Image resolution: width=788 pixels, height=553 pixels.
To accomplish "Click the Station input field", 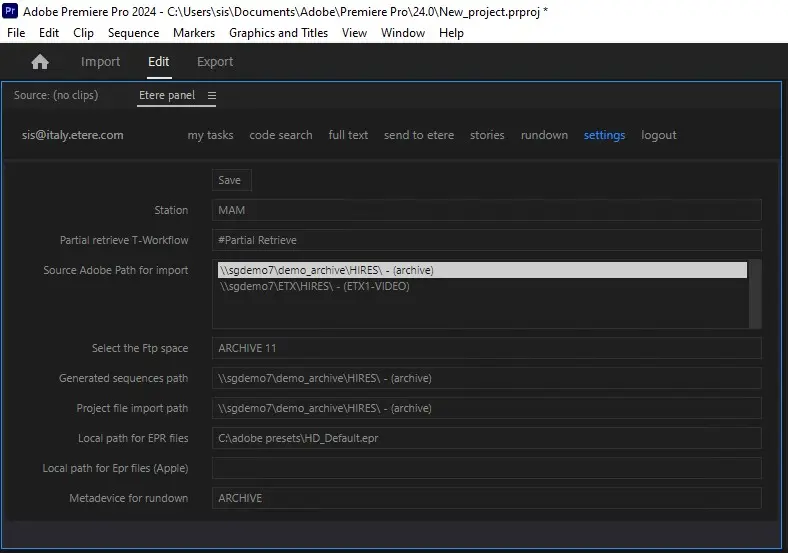I will [486, 210].
